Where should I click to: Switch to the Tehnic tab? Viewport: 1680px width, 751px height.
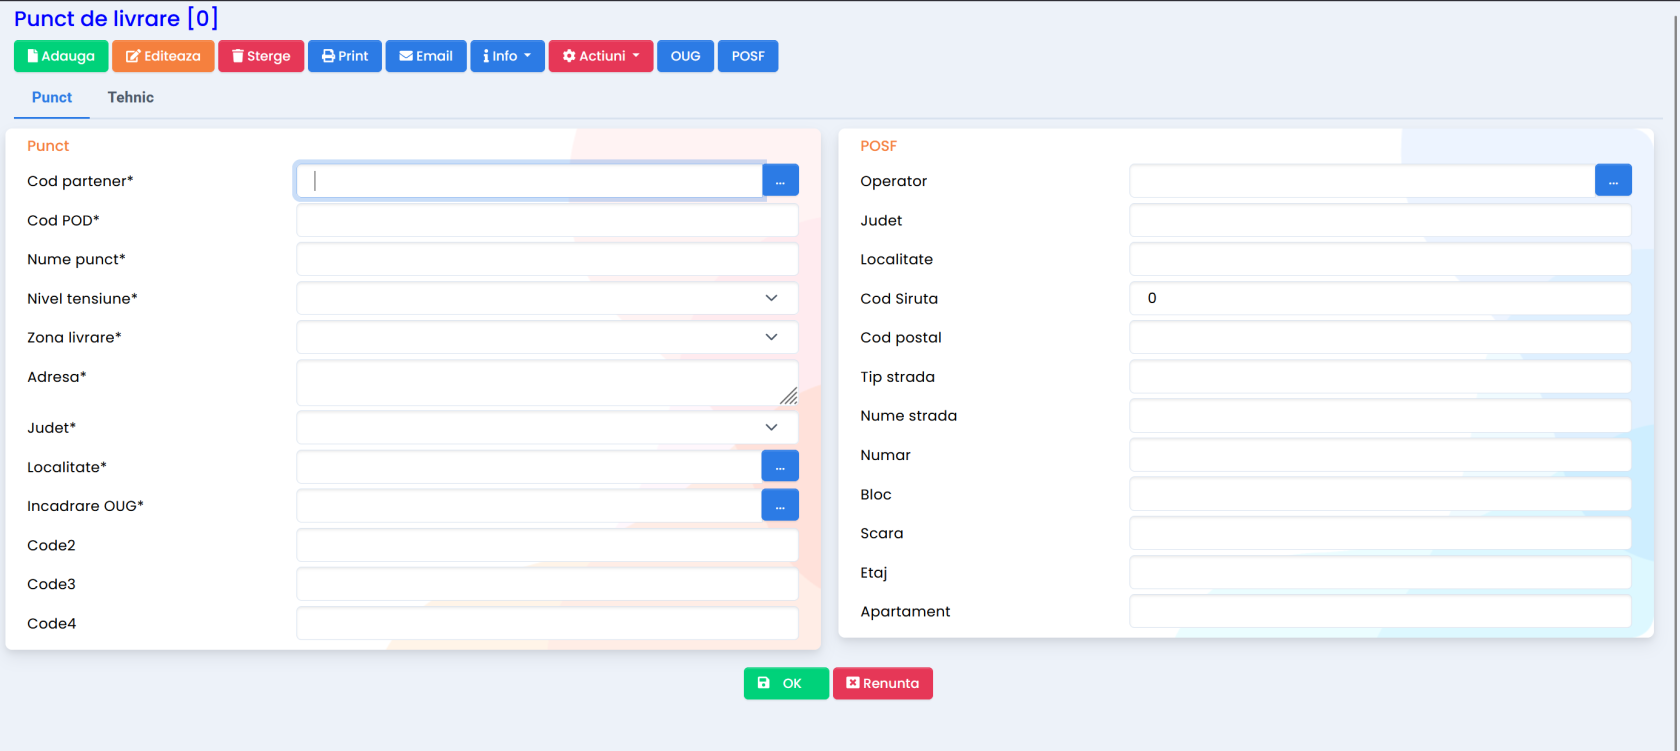[x=131, y=97]
